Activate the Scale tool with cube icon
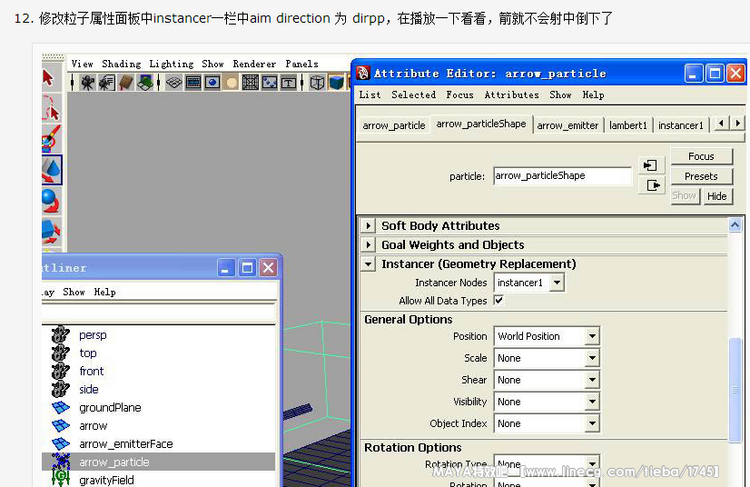This screenshot has width=750, height=487. point(51,231)
